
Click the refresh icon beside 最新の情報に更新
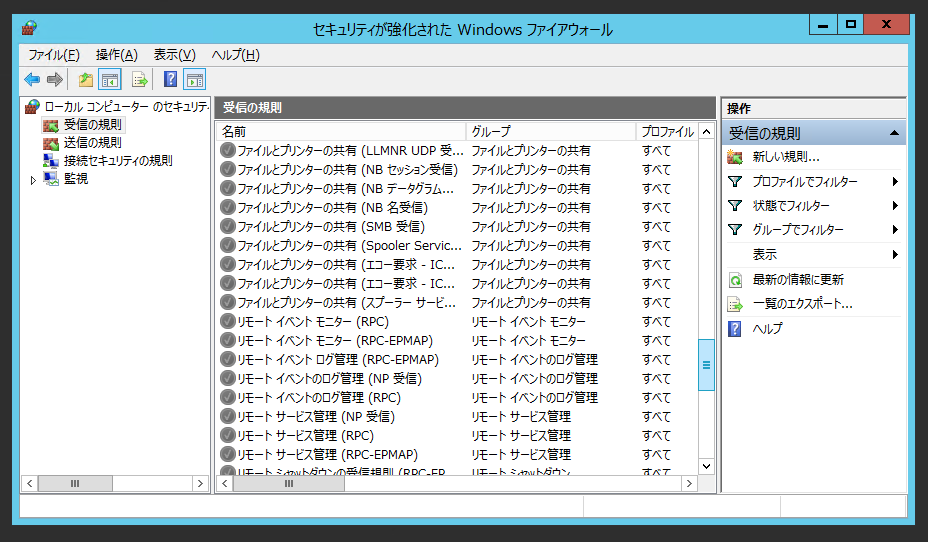pos(734,280)
